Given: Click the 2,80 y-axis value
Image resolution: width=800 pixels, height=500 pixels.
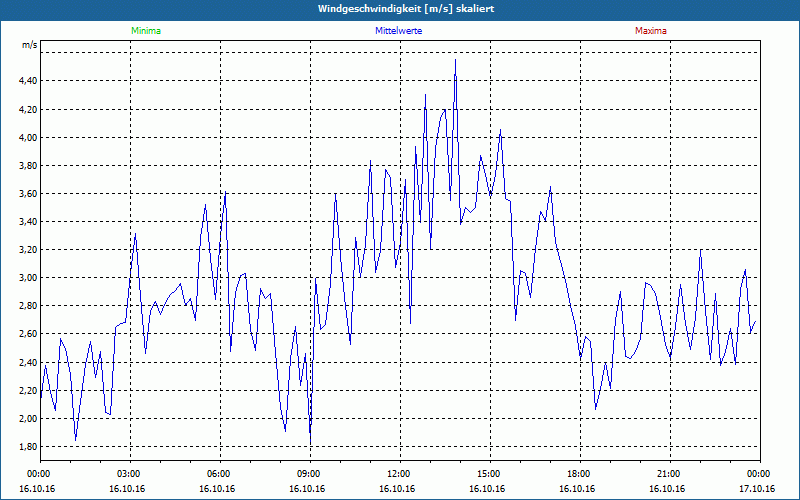Looking at the screenshot, I should click(29, 306).
